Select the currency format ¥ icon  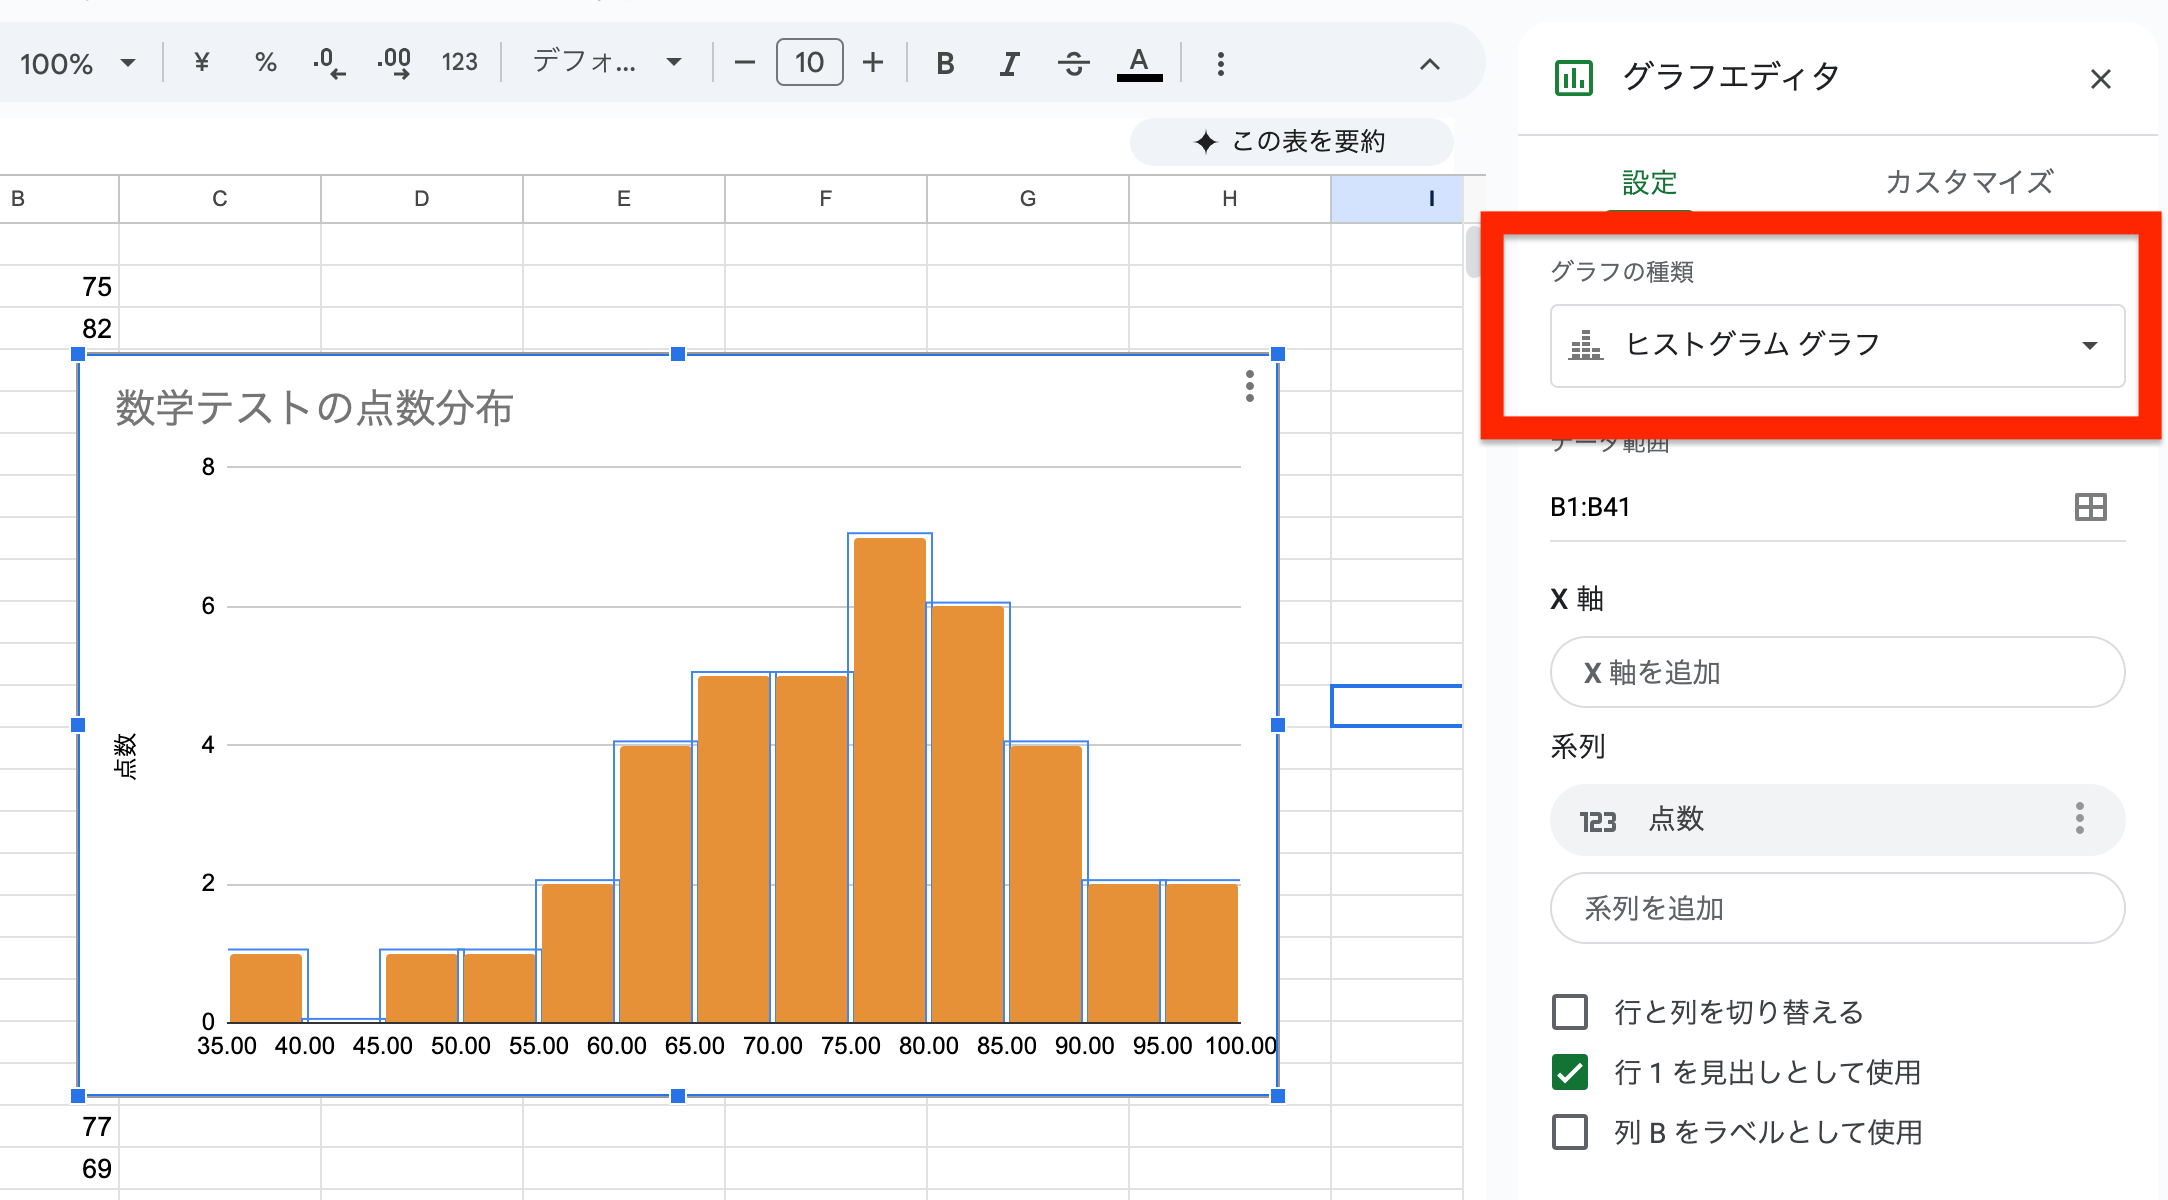201,62
